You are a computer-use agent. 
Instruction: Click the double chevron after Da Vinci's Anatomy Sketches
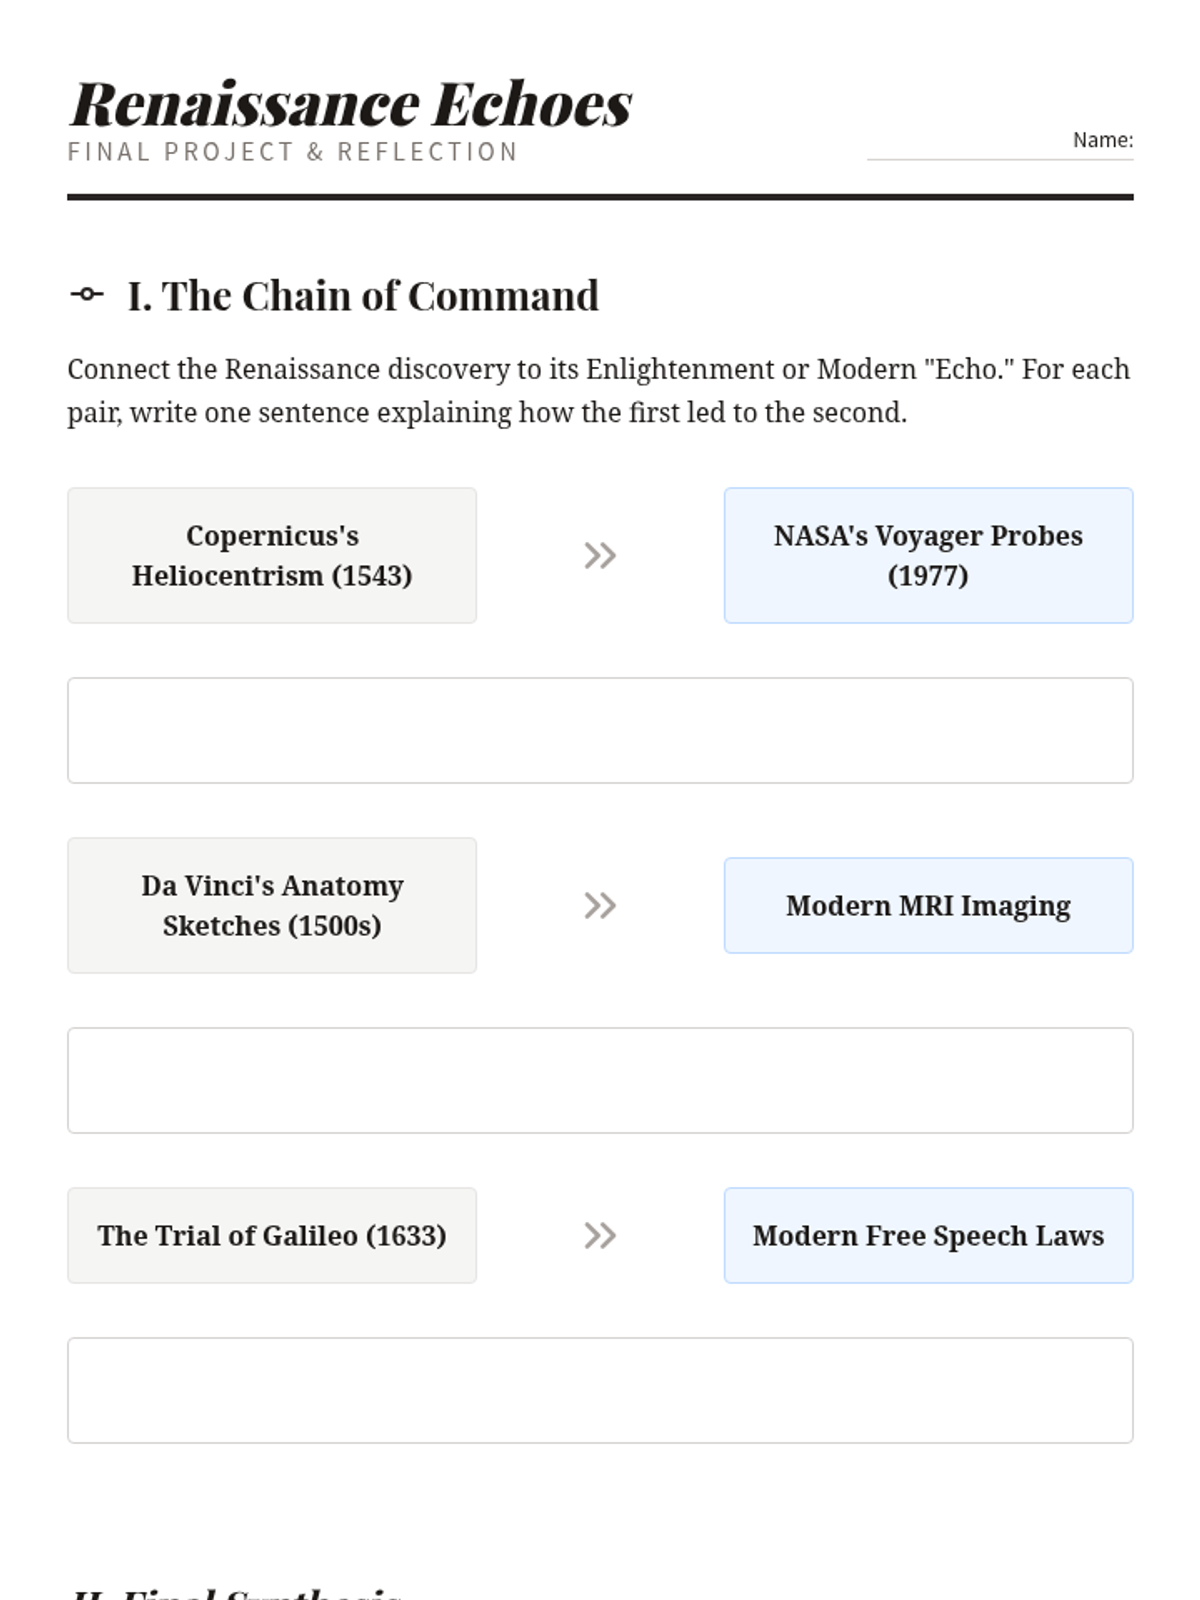click(x=600, y=905)
